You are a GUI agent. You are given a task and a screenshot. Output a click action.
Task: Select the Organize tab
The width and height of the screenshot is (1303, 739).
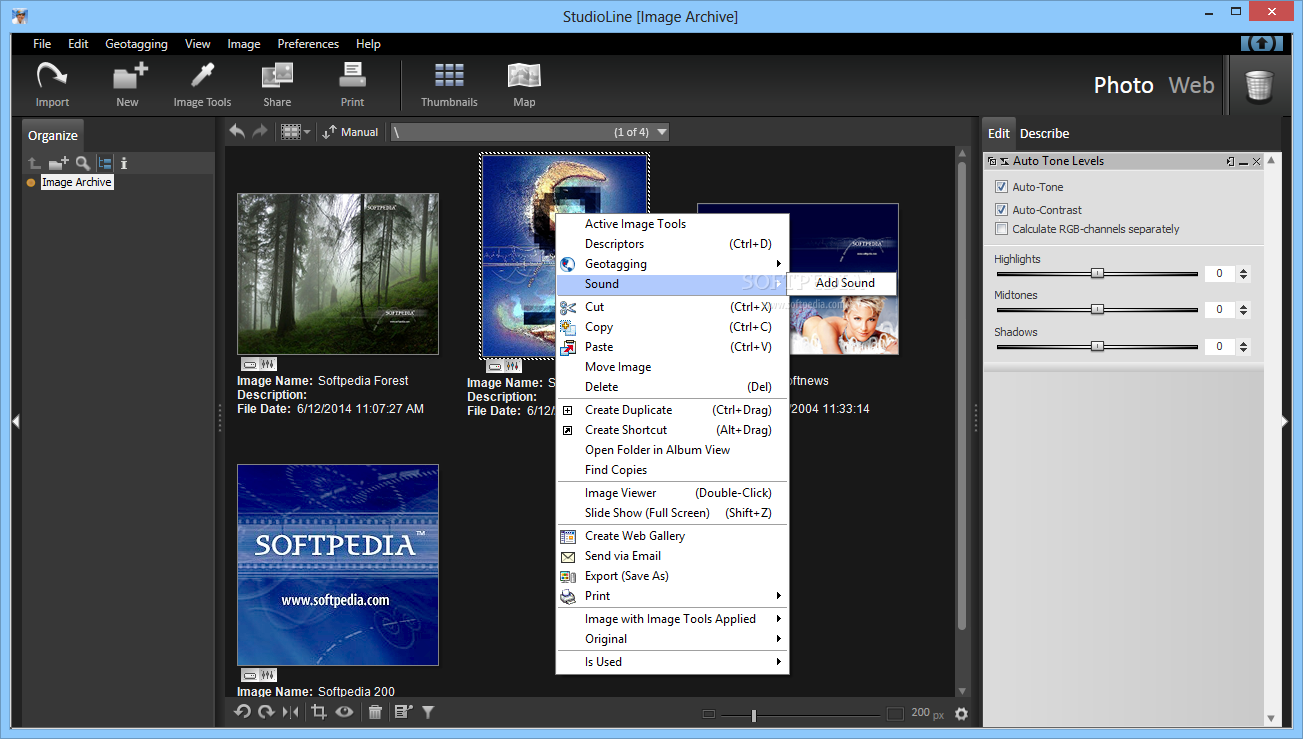click(53, 135)
